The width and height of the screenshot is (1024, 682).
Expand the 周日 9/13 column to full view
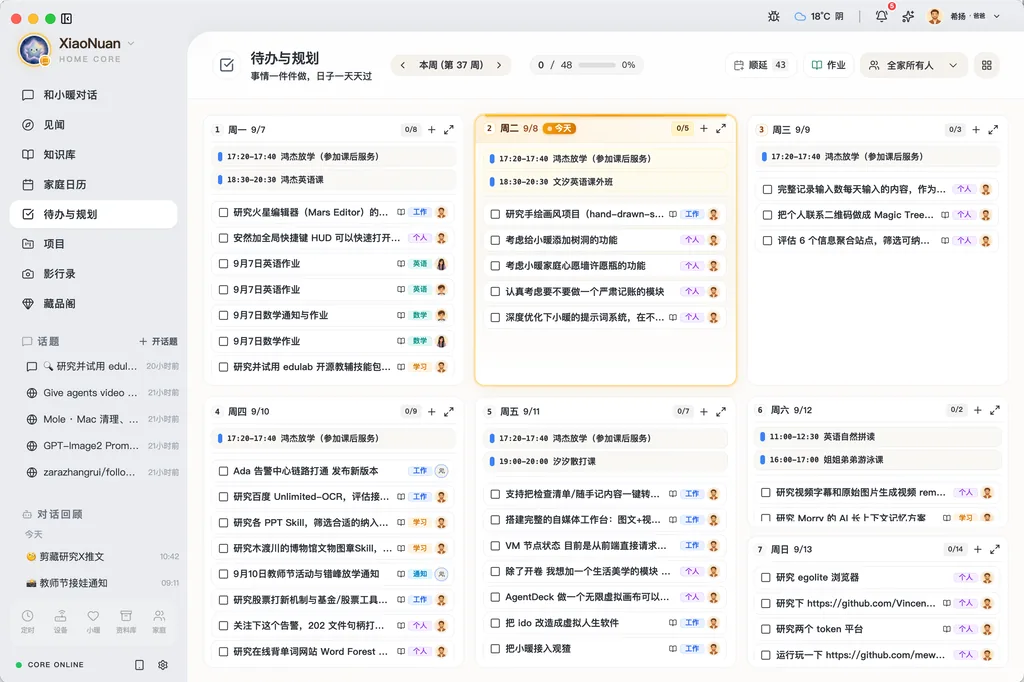click(995, 549)
